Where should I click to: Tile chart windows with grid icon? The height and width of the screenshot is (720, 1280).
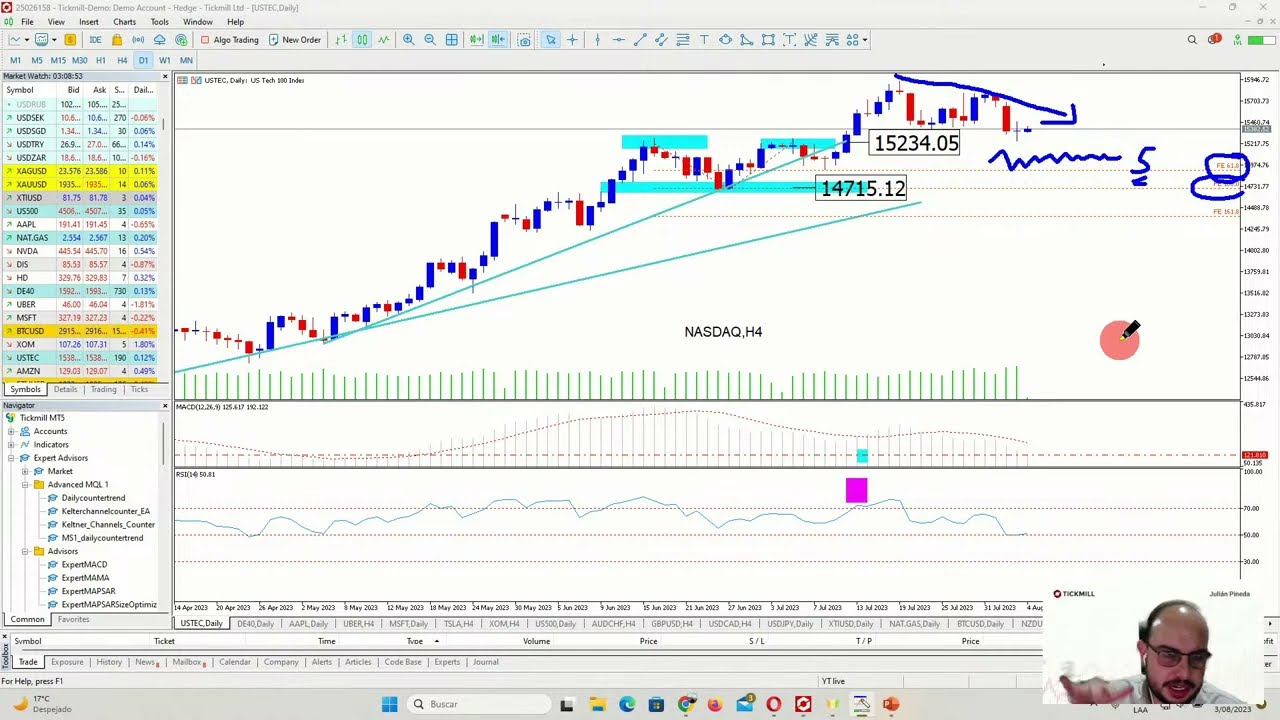click(451, 40)
